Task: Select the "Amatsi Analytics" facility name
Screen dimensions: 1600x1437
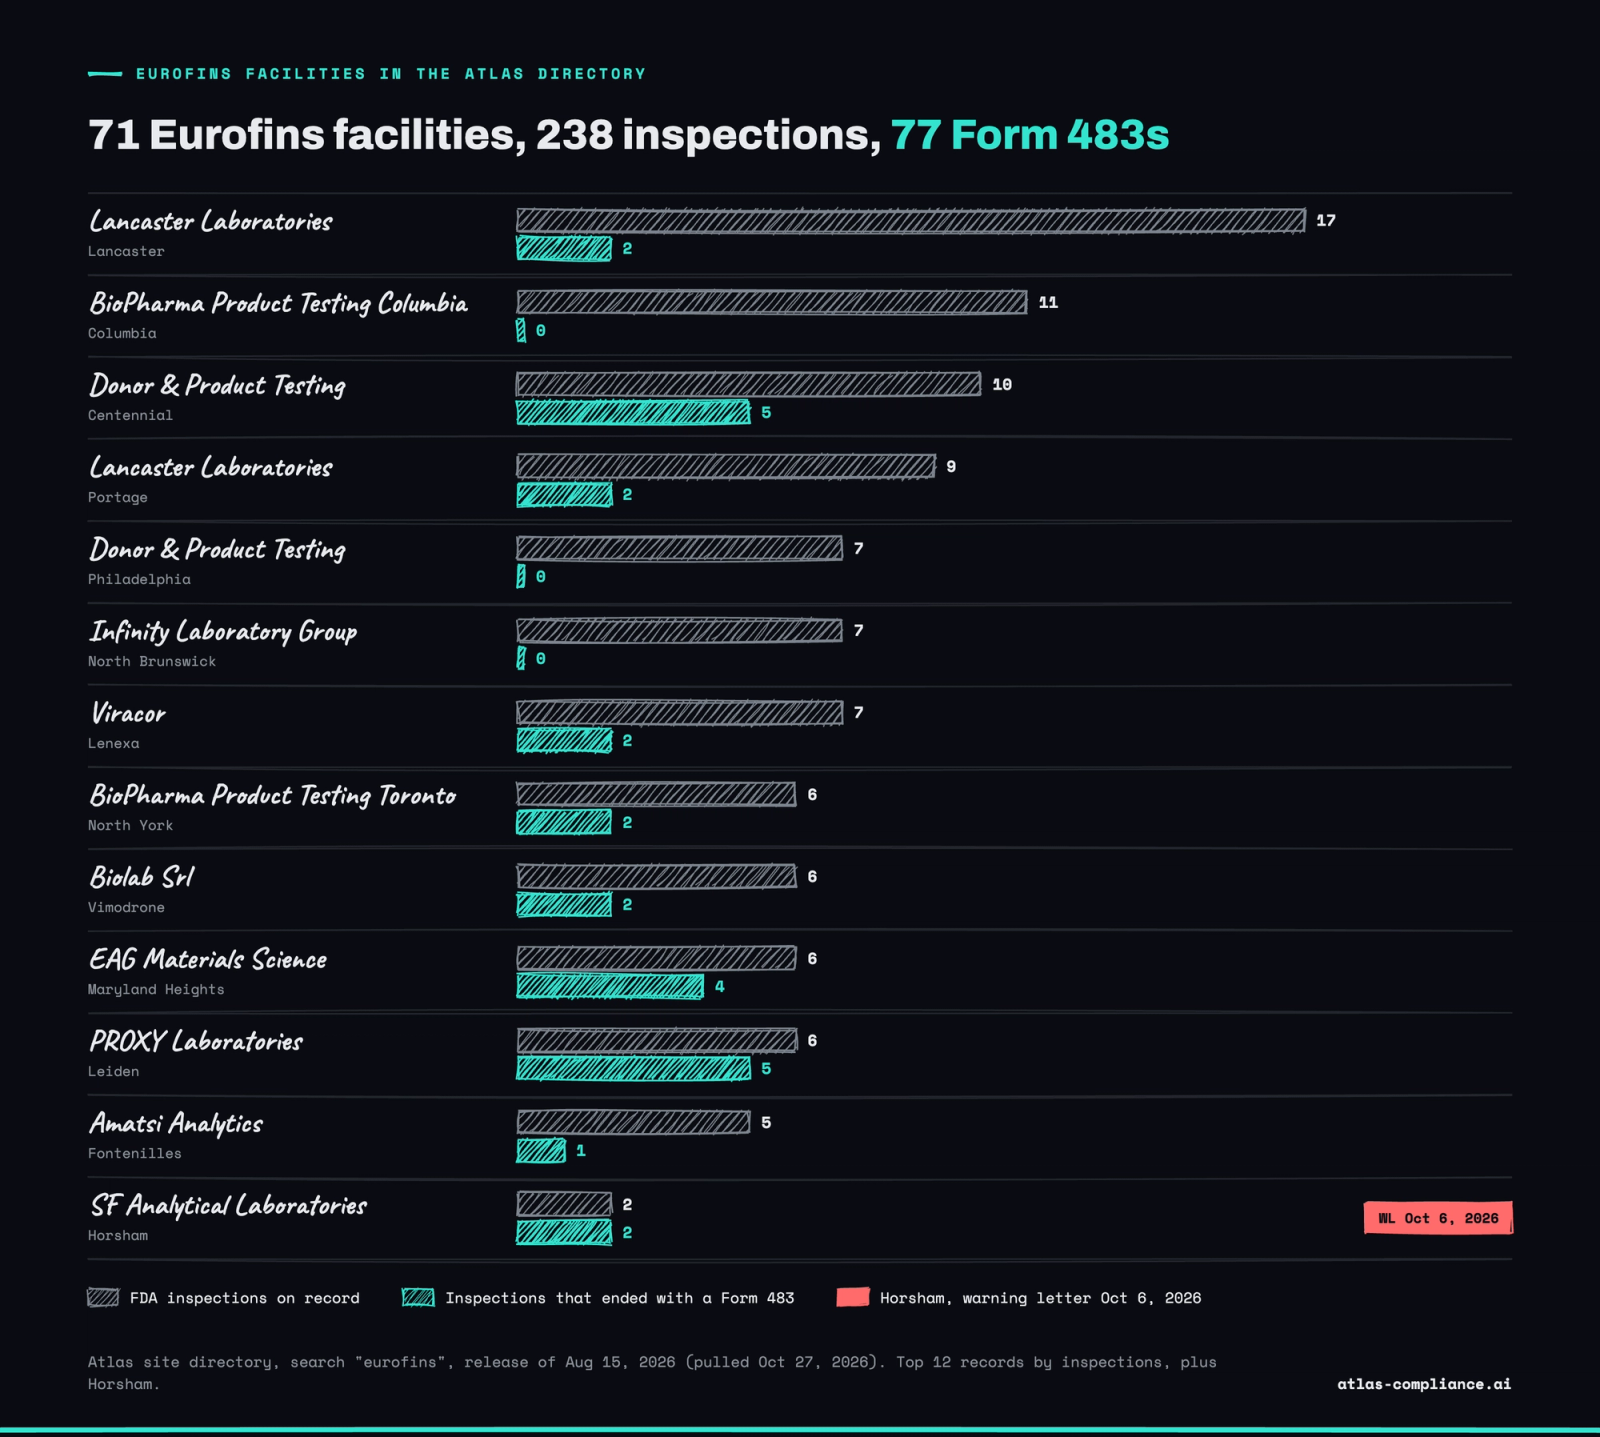Action: 176,1123
